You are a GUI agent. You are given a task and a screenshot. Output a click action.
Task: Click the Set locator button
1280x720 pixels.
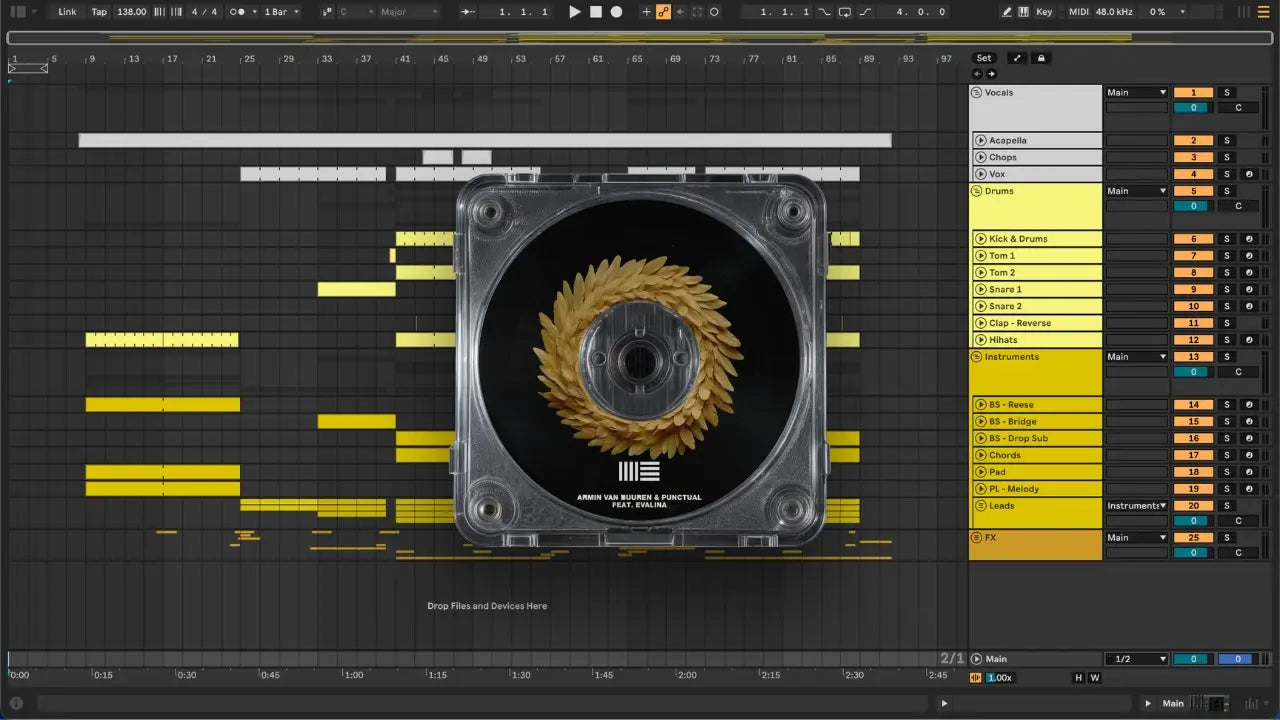(985, 58)
